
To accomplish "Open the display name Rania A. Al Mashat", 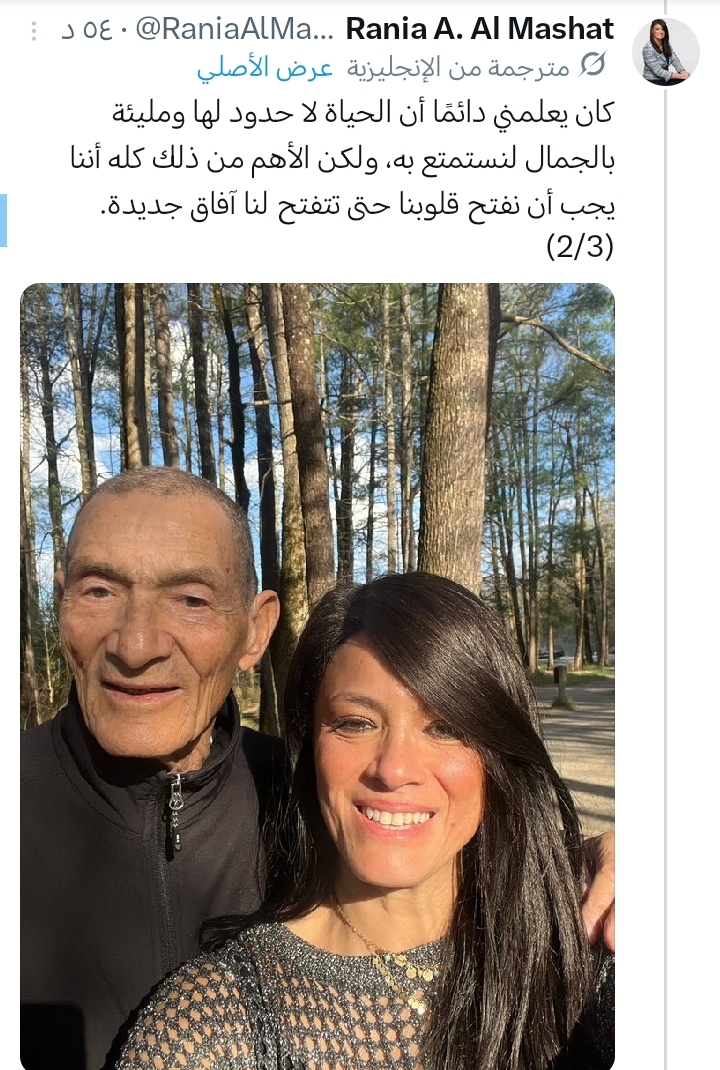I will [x=480, y=29].
